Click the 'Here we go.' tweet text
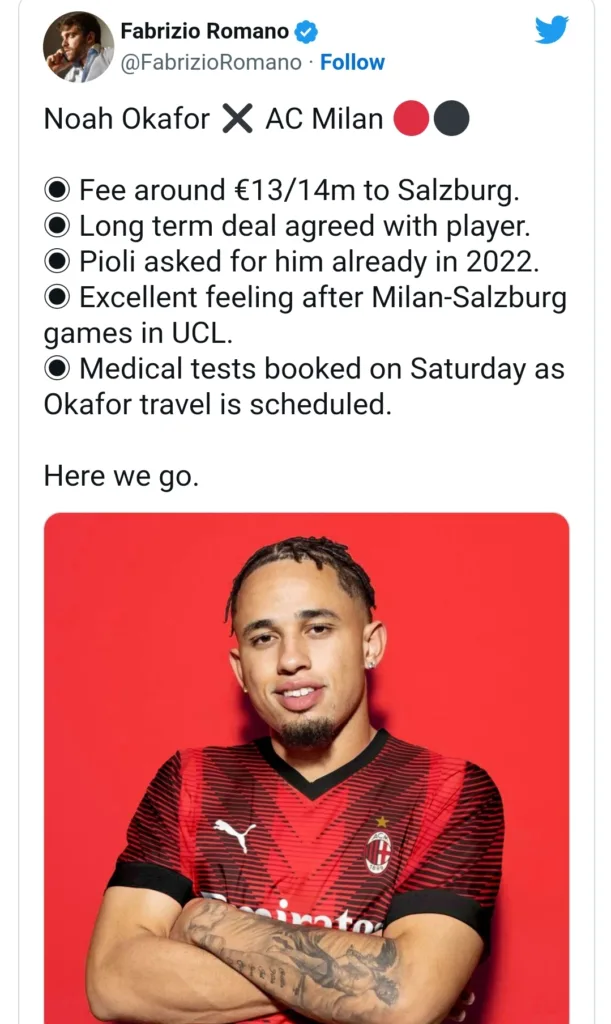The height and width of the screenshot is (1024, 611). 121,476
